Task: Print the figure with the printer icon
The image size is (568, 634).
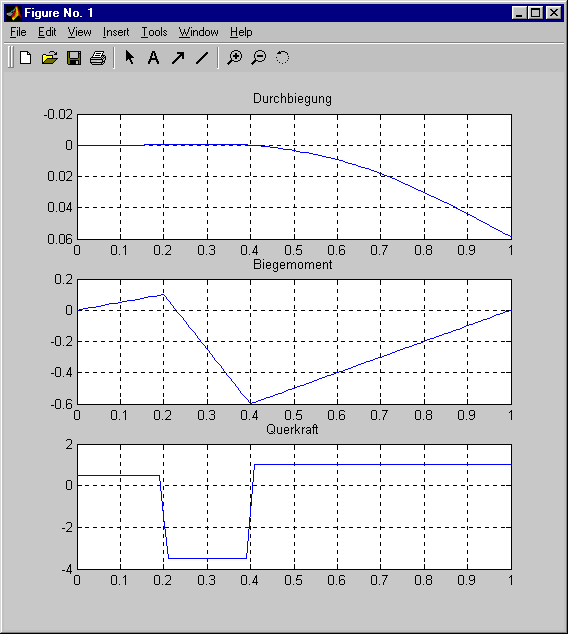Action: [98, 58]
